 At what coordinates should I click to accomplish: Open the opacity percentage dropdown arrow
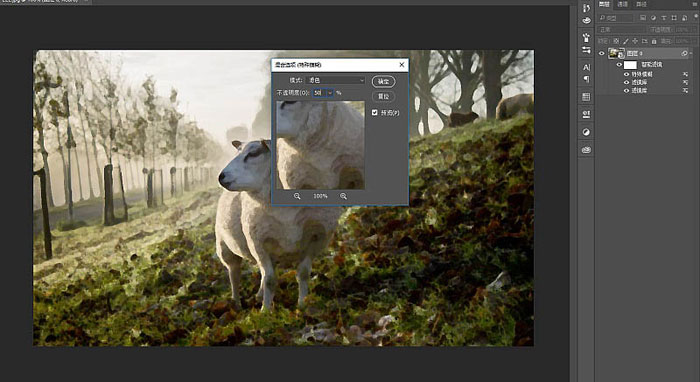(330, 93)
